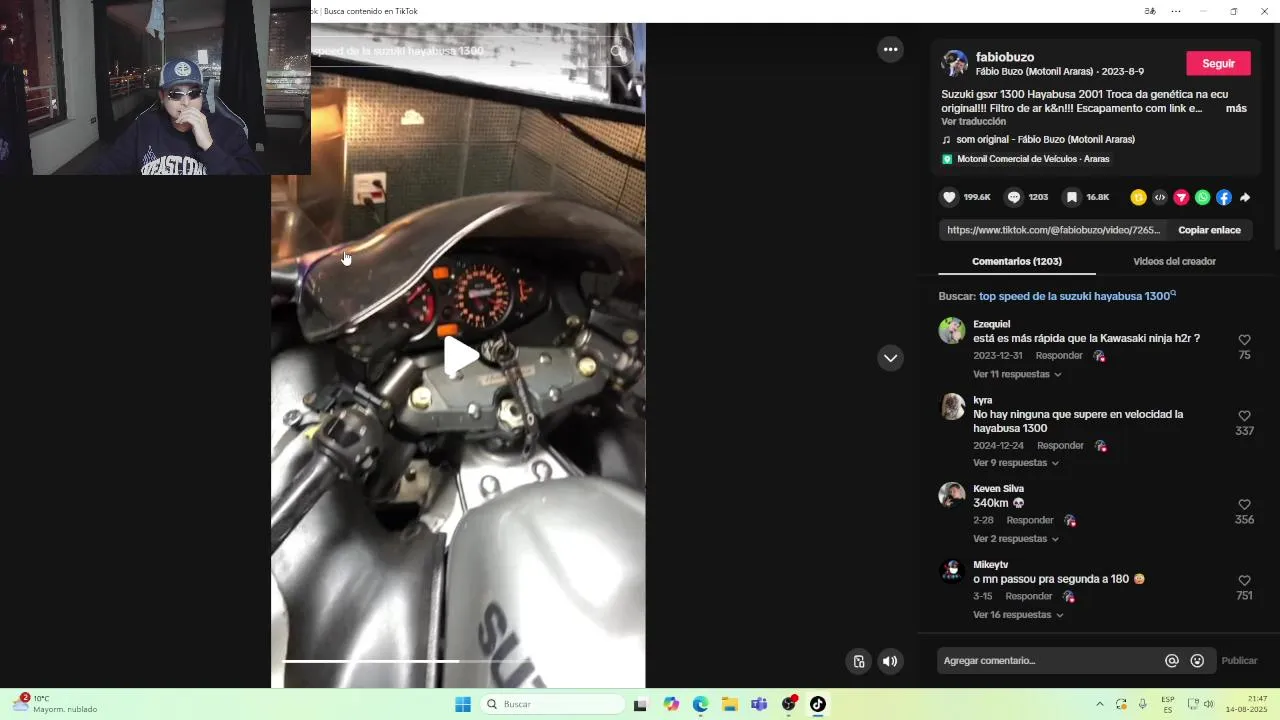The width and height of the screenshot is (1280, 720).
Task: Open the translate icon in title bar
Action: coord(1150,11)
